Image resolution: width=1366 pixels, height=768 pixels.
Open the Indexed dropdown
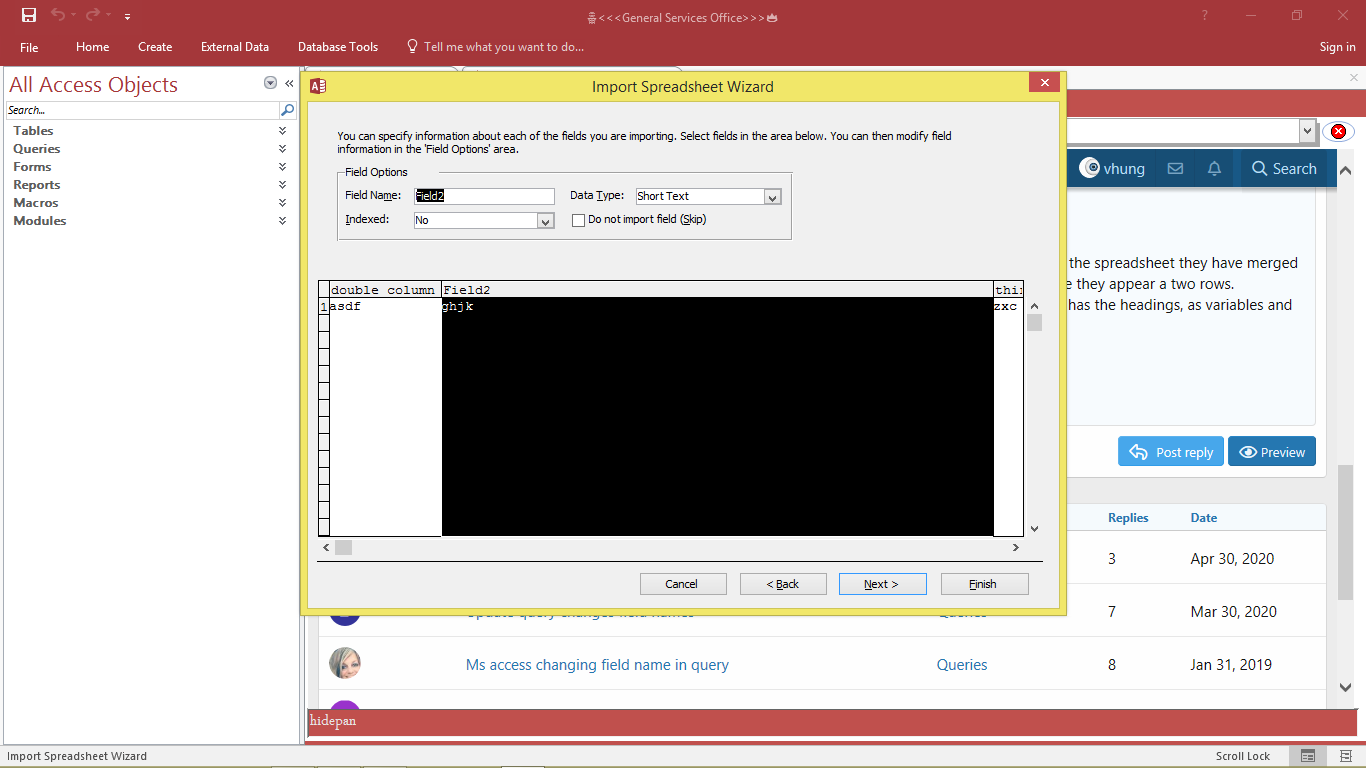click(545, 221)
